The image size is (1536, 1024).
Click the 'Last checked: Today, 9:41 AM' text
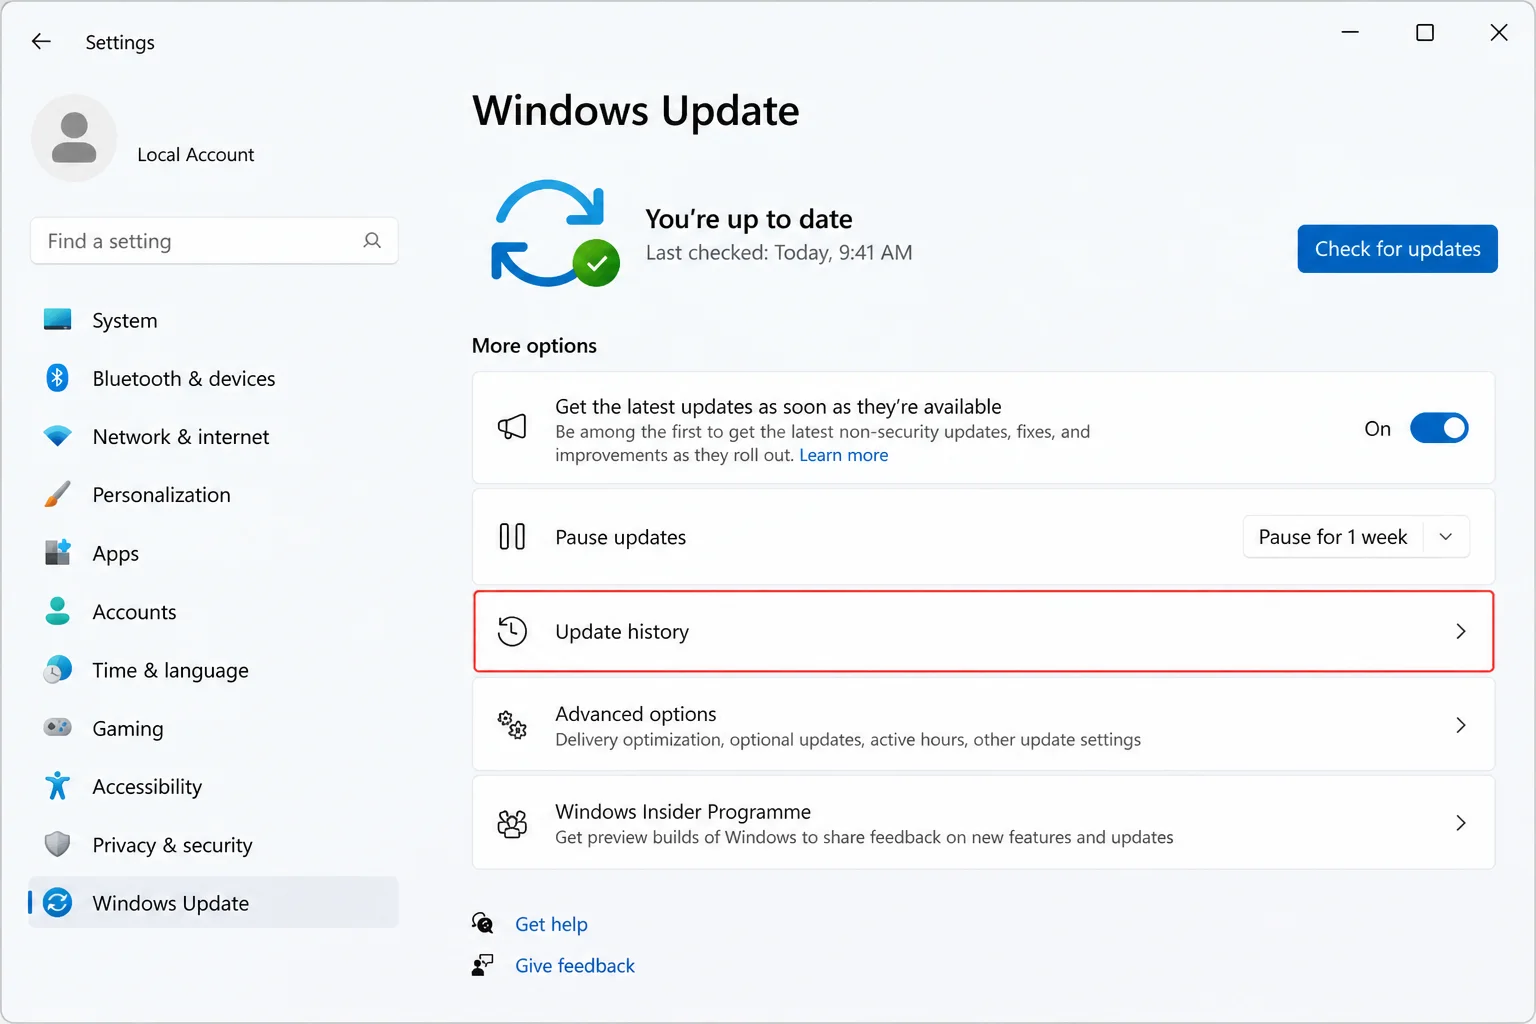tap(779, 253)
